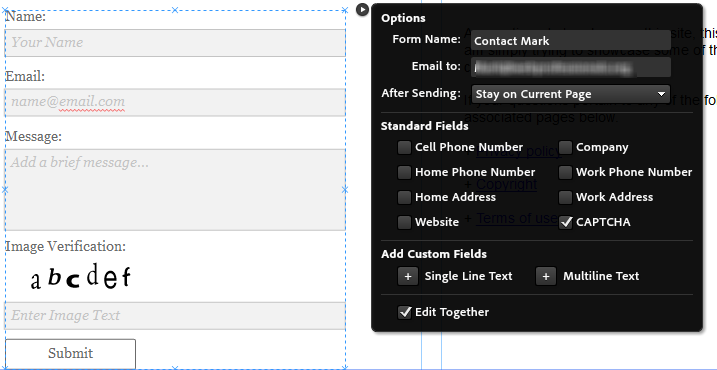Click the Terms of use link

(517, 219)
